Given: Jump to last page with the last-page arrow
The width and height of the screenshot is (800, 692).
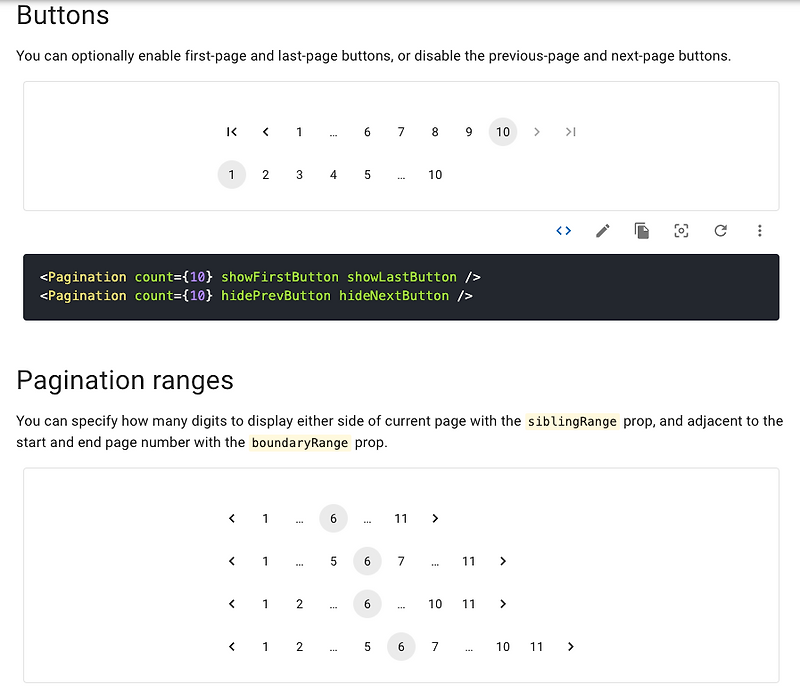Looking at the screenshot, I should [x=570, y=131].
